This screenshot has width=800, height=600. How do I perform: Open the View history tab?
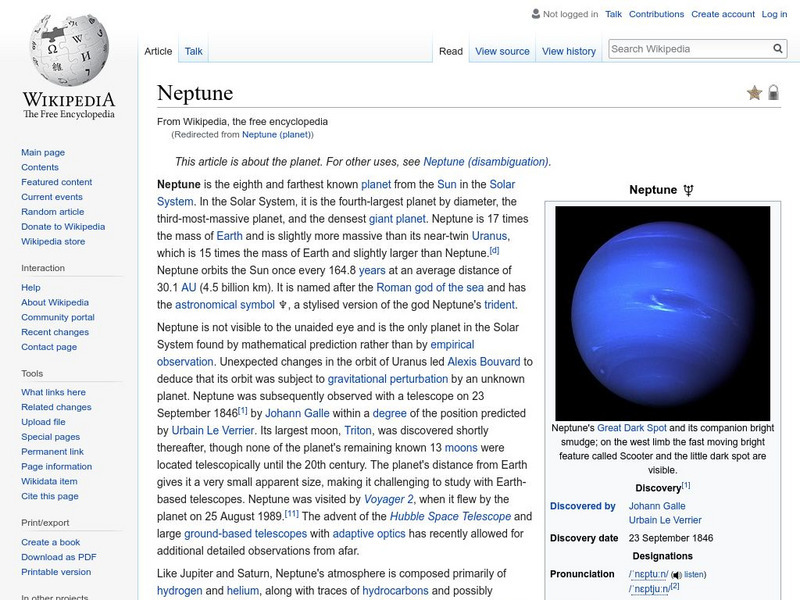(568, 50)
